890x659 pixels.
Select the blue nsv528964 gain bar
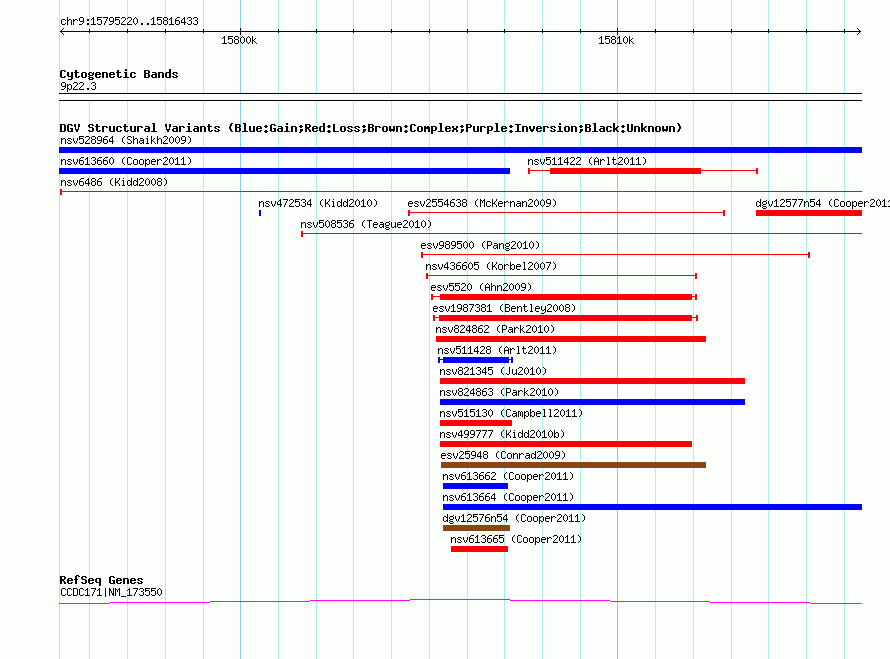460,150
